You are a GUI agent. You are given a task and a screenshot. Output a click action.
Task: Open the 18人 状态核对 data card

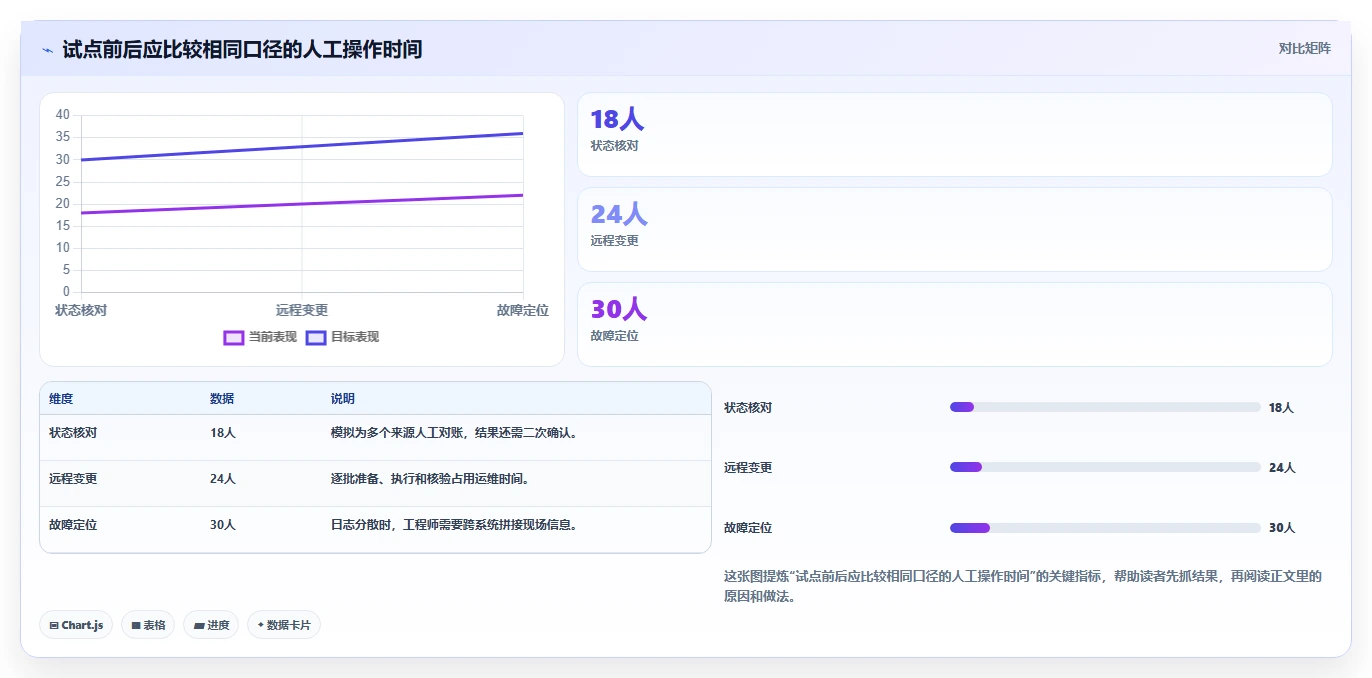click(x=955, y=135)
